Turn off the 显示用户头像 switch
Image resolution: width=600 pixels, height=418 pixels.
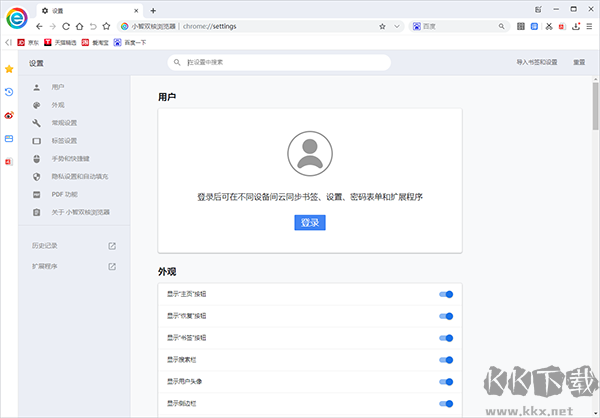pyautogui.click(x=446, y=382)
